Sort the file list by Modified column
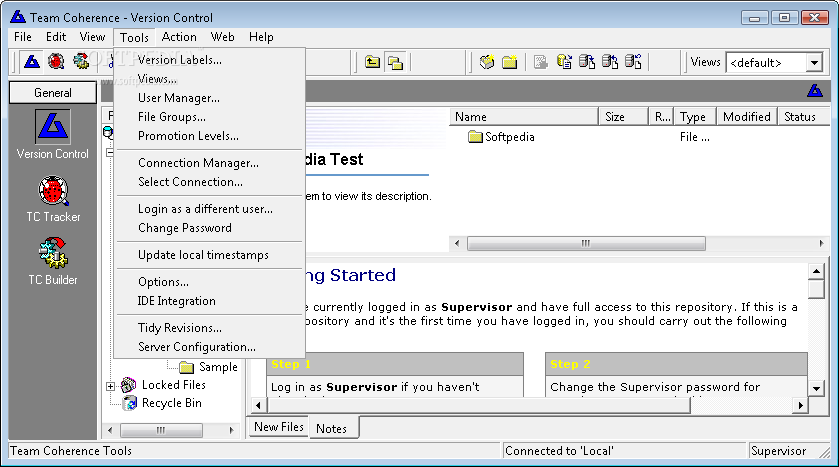The height and width of the screenshot is (467, 839). [747, 117]
